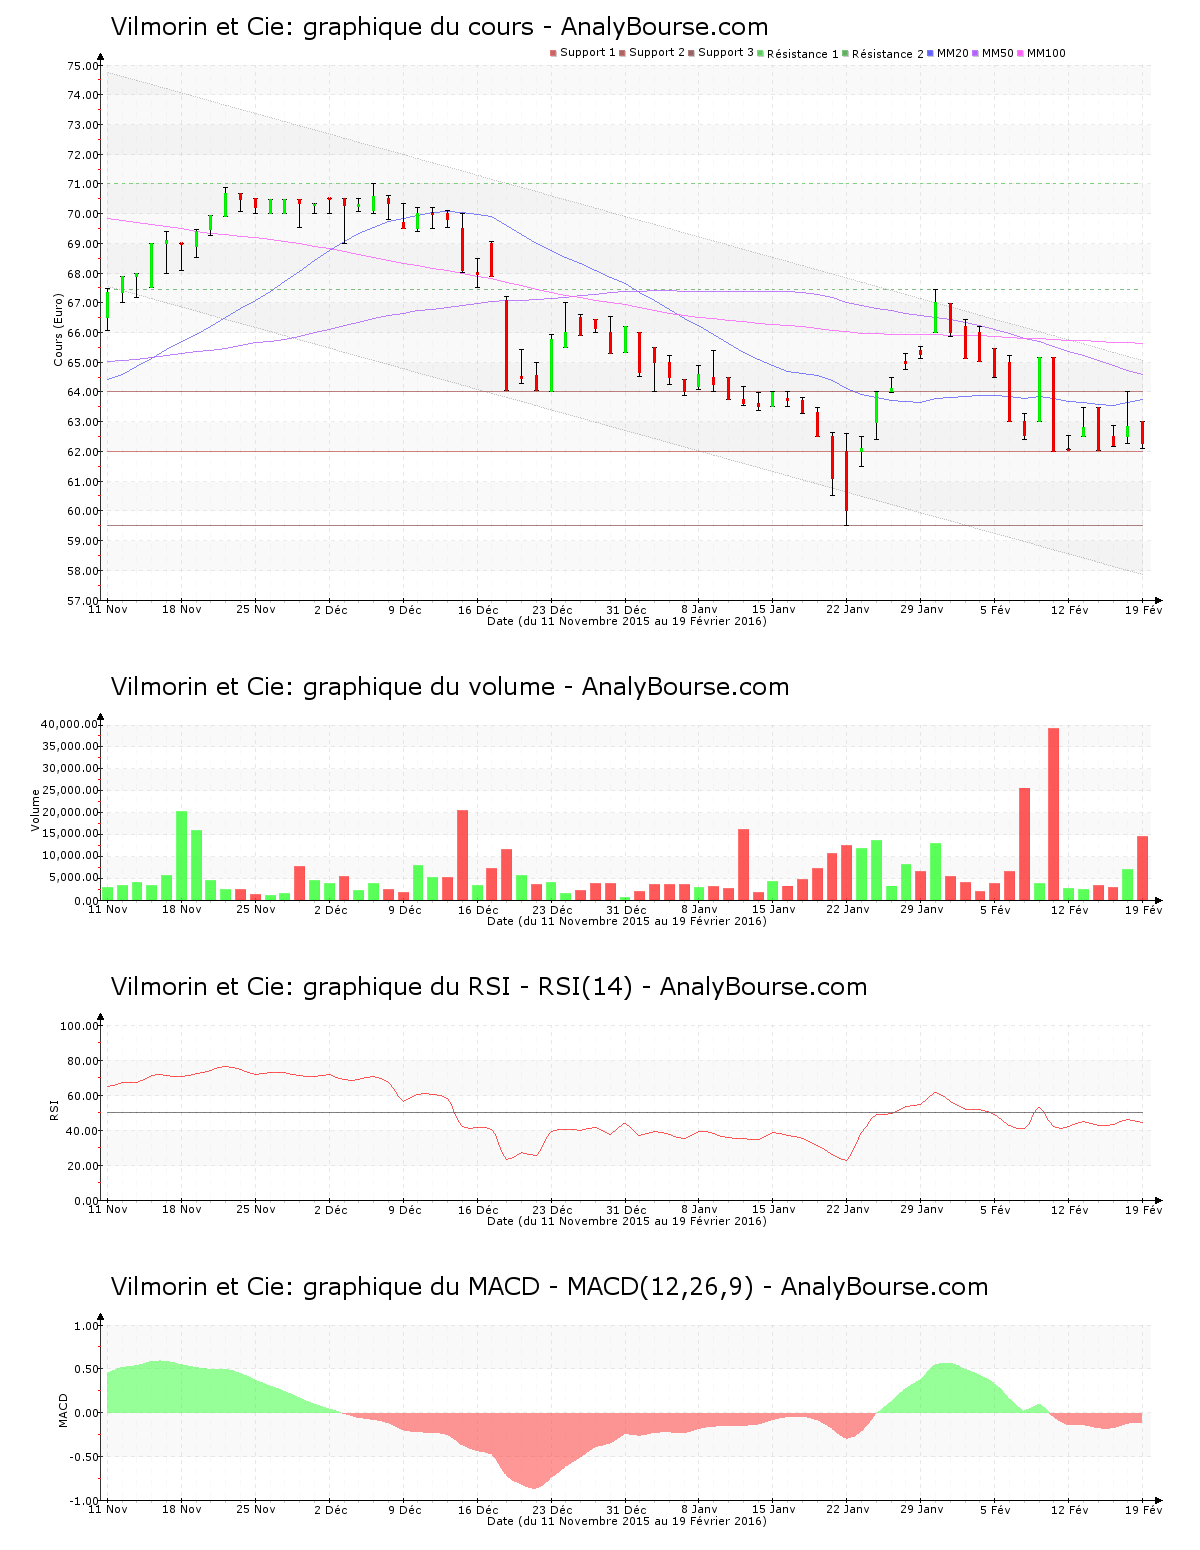Click the tall green volume bar at 18 Nov

(181, 856)
